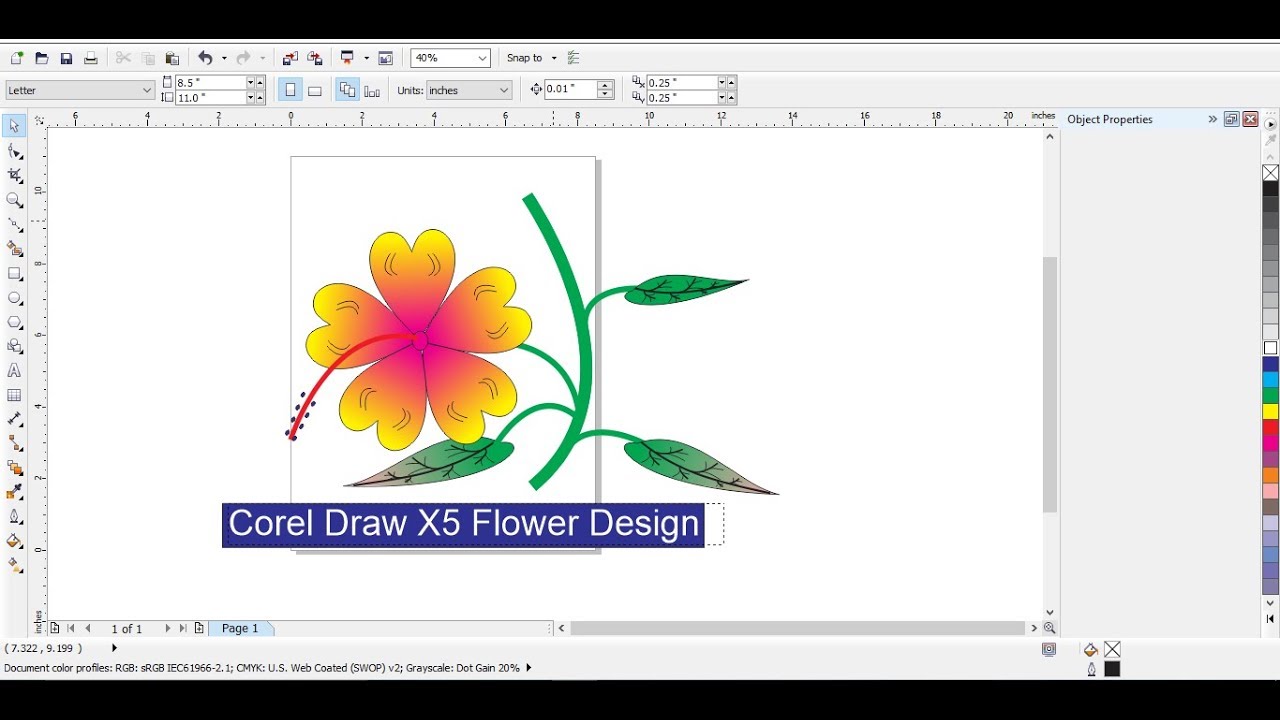Open the Letter page size dropdown
Viewport: 1280px width, 720px height.
click(146, 90)
